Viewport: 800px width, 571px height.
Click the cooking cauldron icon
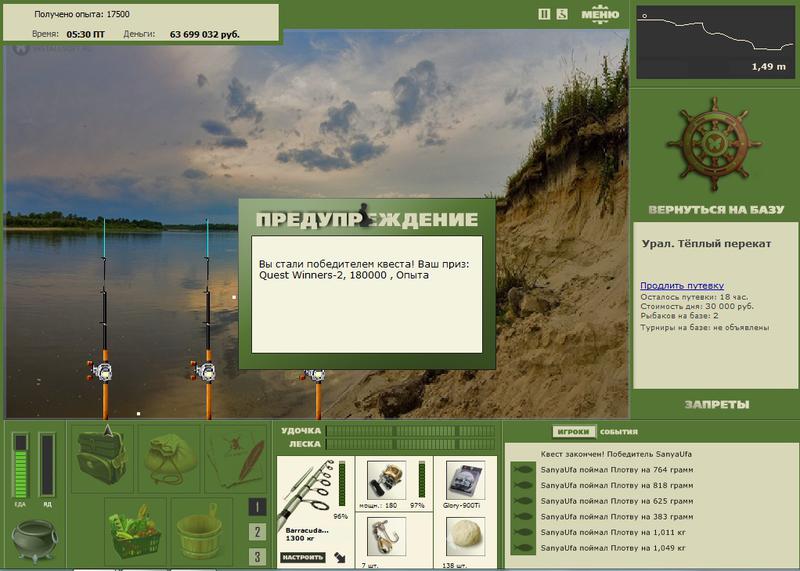[34, 540]
